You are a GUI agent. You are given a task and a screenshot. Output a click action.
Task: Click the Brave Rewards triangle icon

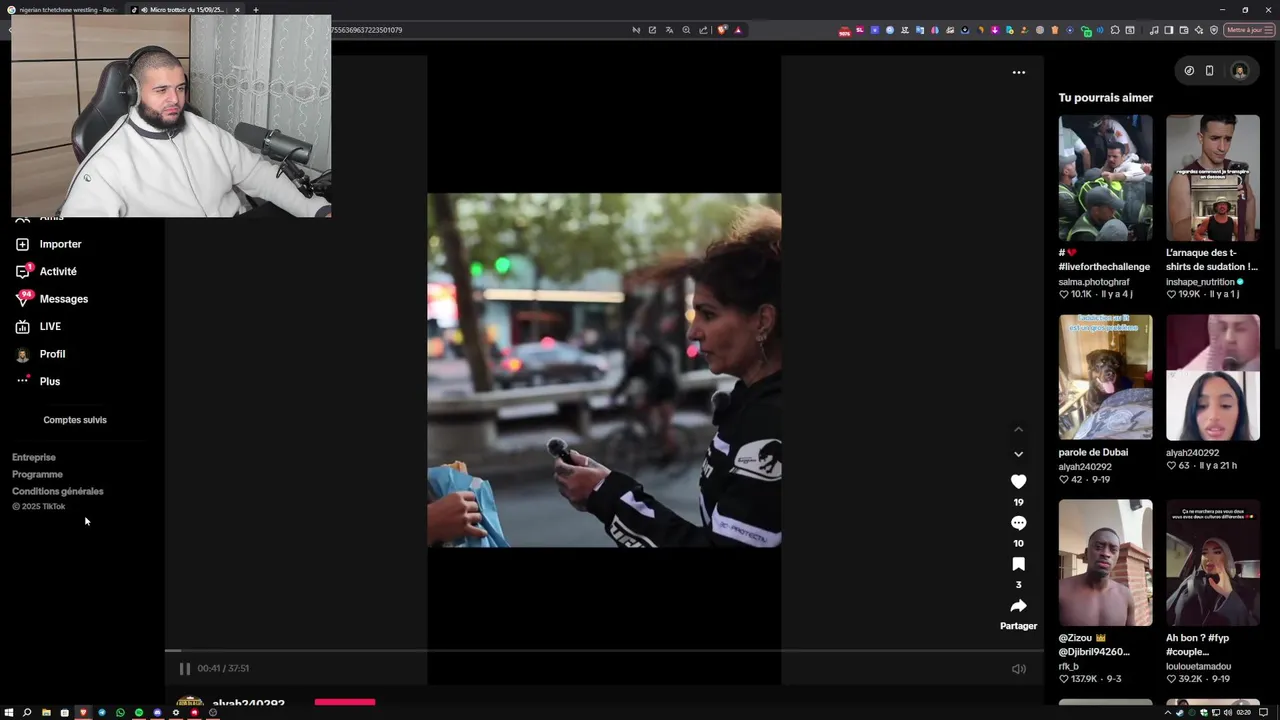pyautogui.click(x=738, y=30)
